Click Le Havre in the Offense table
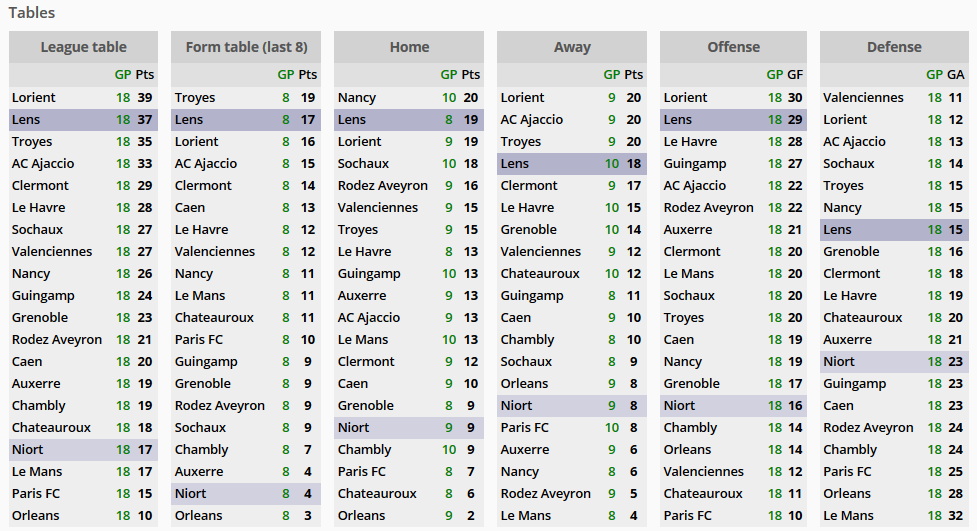 (x=689, y=141)
